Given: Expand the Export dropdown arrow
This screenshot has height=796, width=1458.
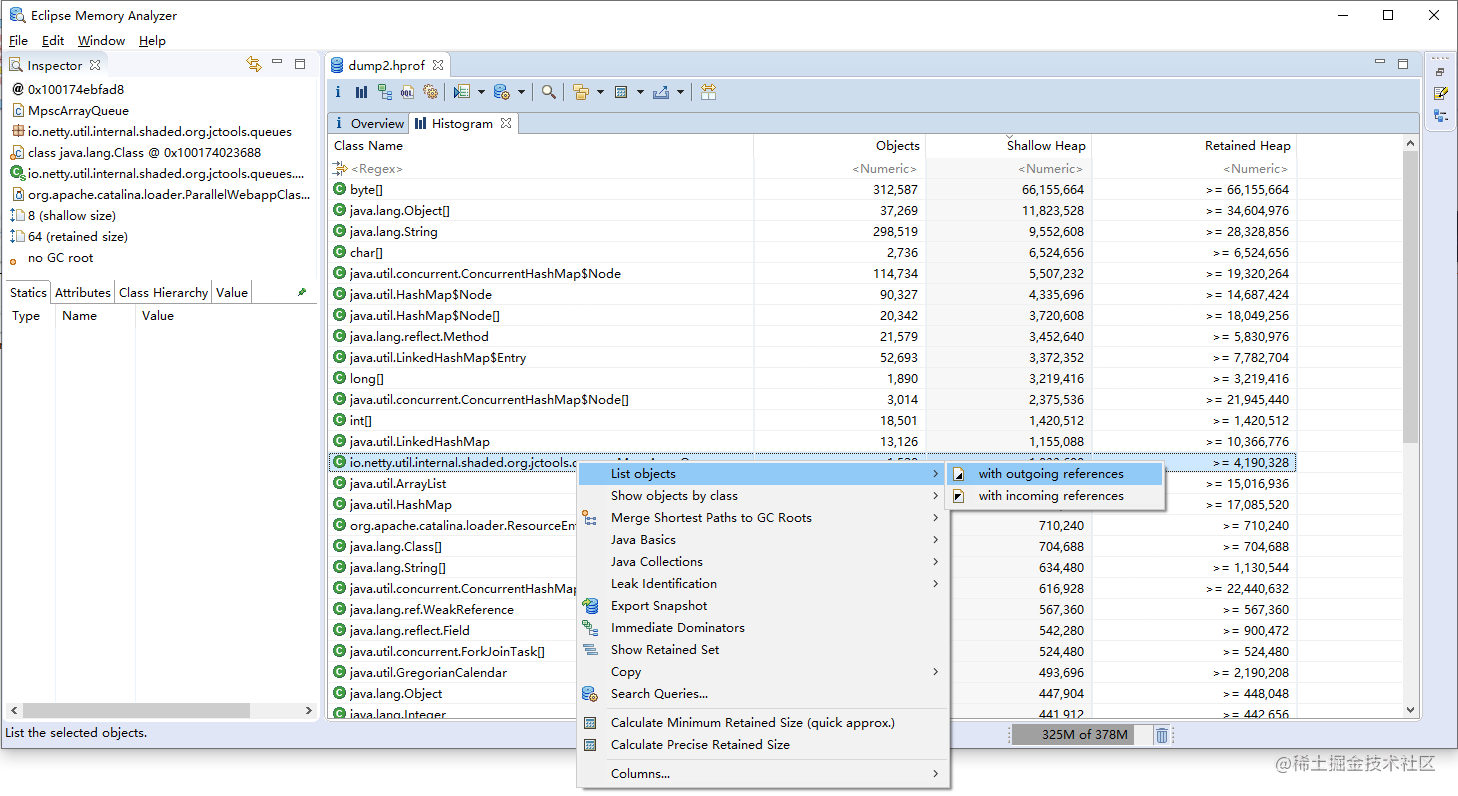Looking at the screenshot, I should 680,93.
